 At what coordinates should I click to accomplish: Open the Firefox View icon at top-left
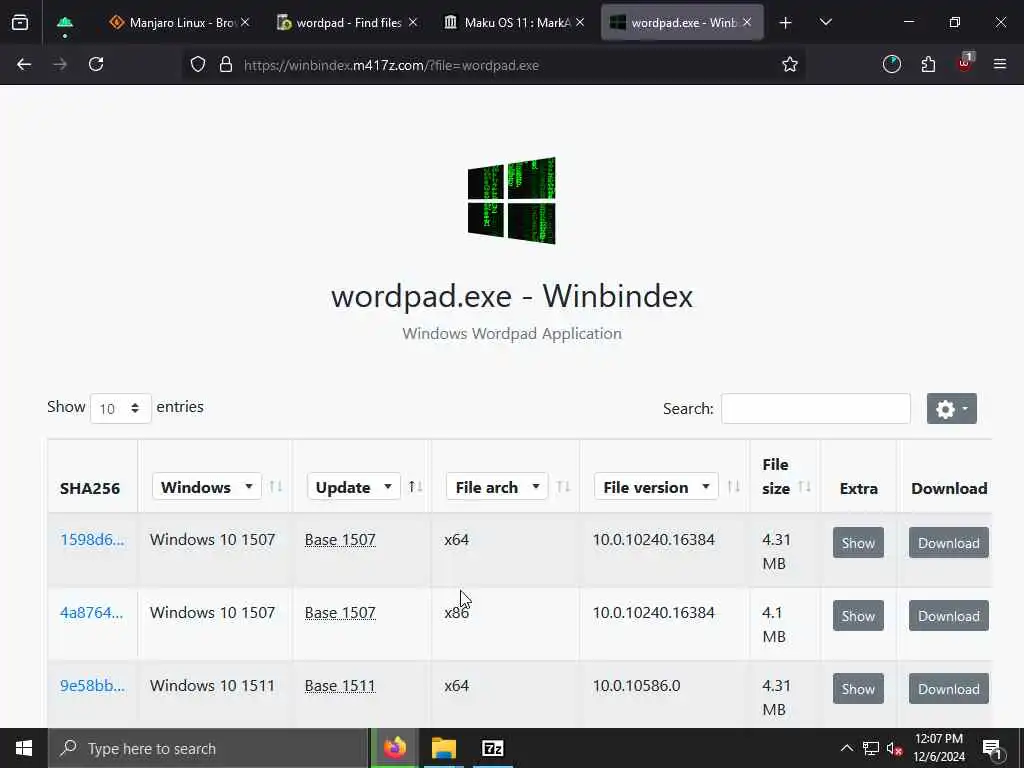[20, 23]
